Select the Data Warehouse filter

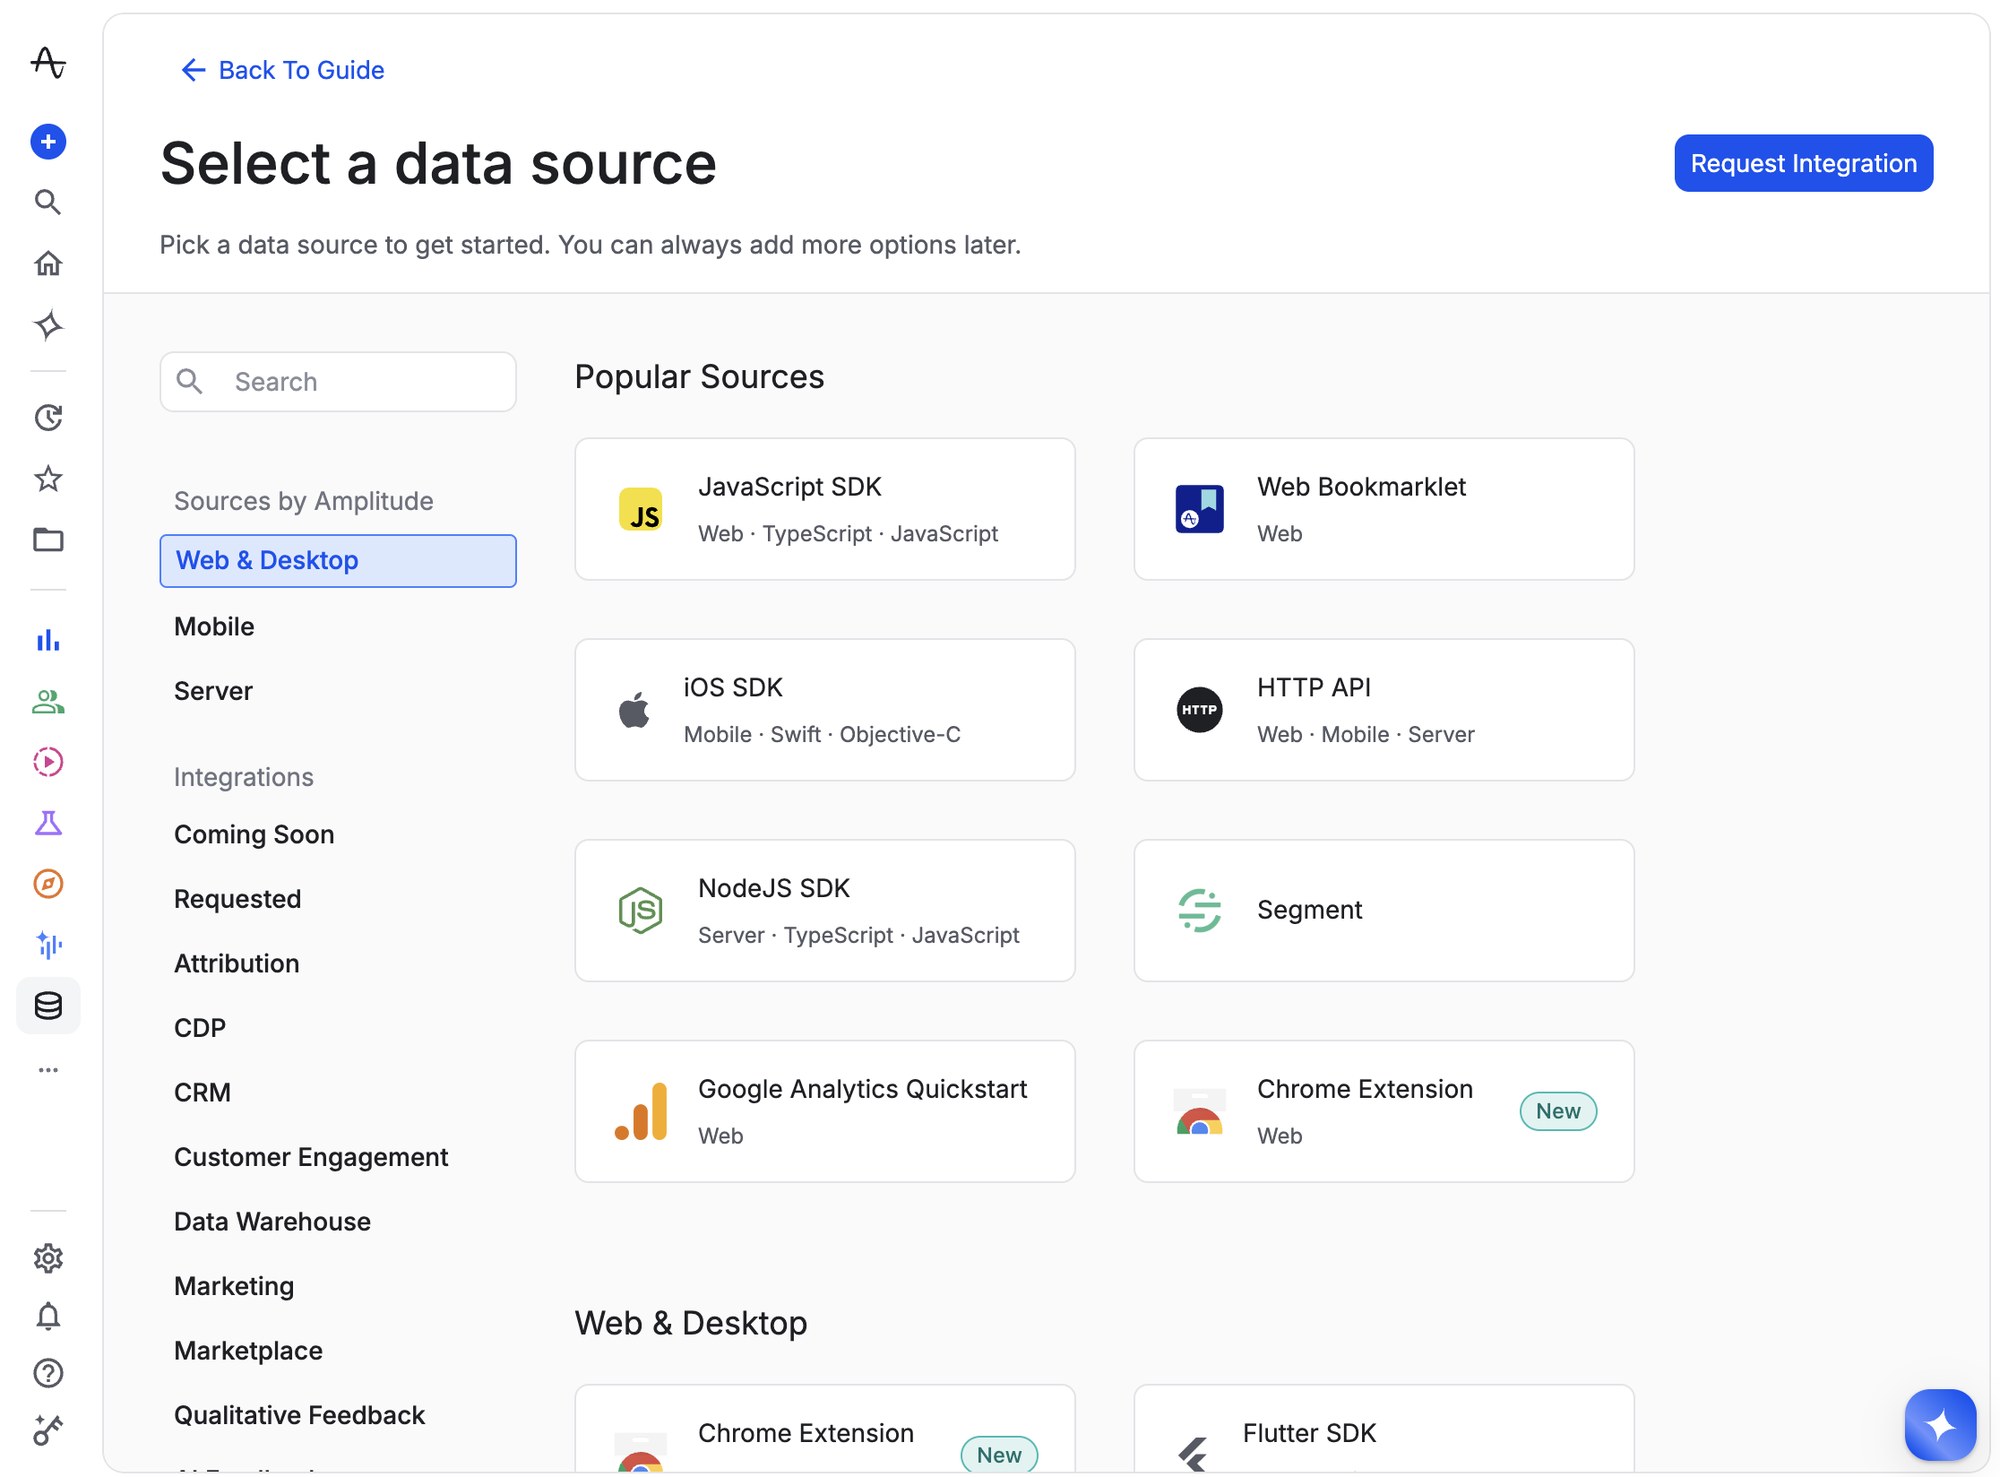point(272,1221)
